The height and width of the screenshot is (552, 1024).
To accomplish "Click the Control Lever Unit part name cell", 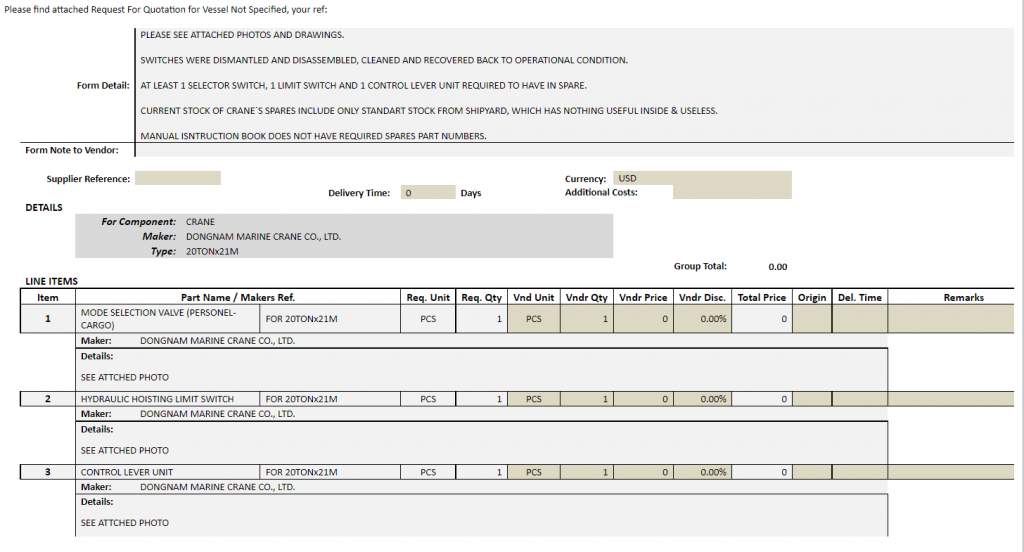I will click(x=168, y=472).
